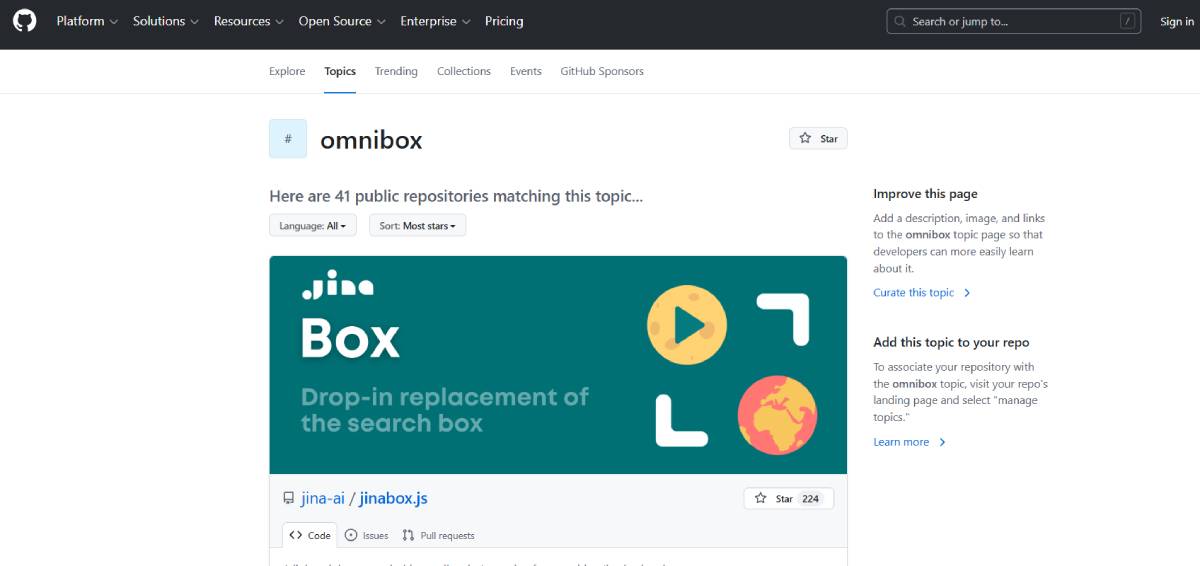Click the repository icon beside jina-ai
1200x566 pixels.
point(288,498)
